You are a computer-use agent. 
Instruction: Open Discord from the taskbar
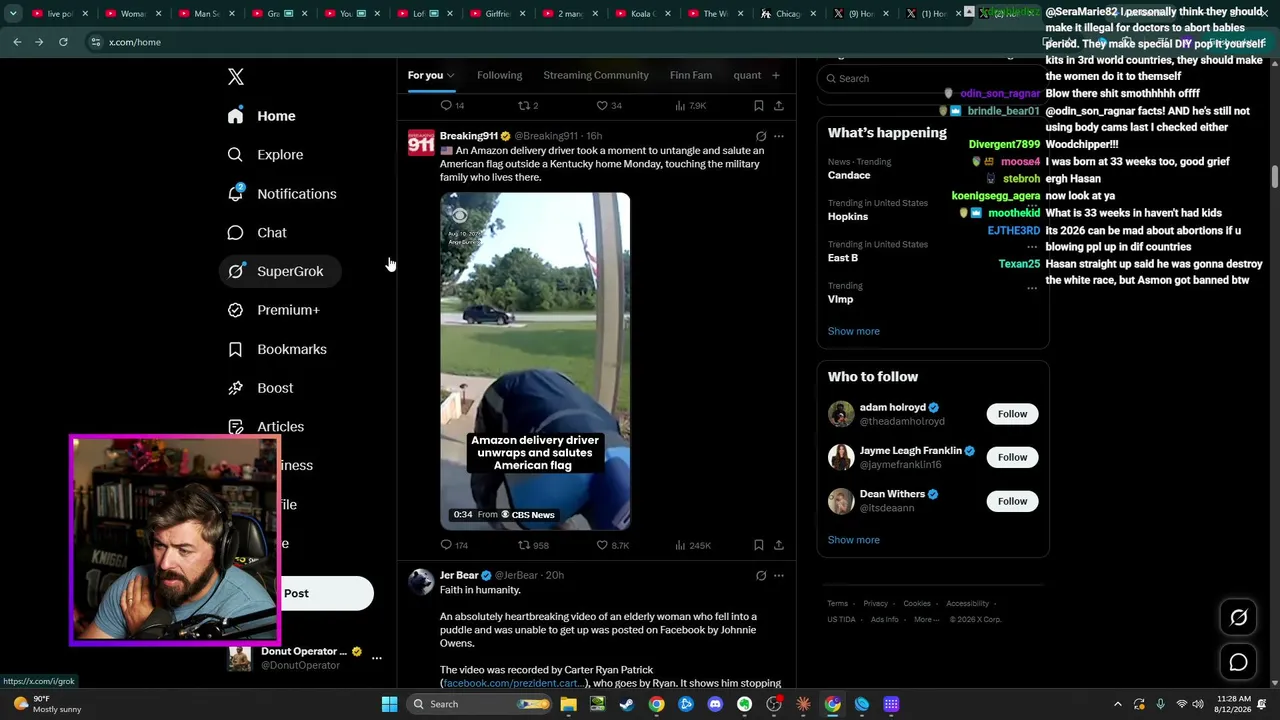pyautogui.click(x=715, y=704)
